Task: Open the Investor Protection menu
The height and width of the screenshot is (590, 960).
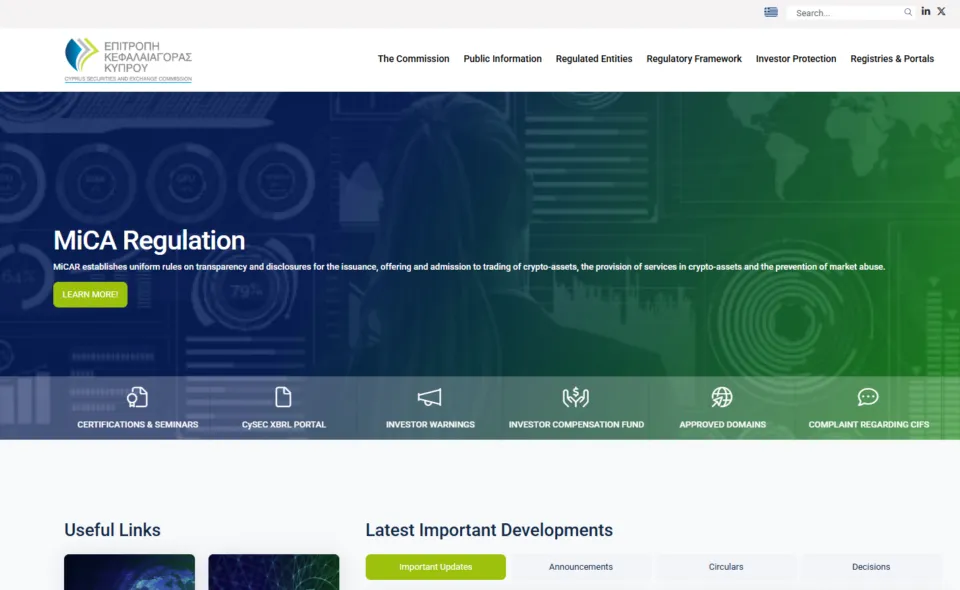Action: [796, 59]
